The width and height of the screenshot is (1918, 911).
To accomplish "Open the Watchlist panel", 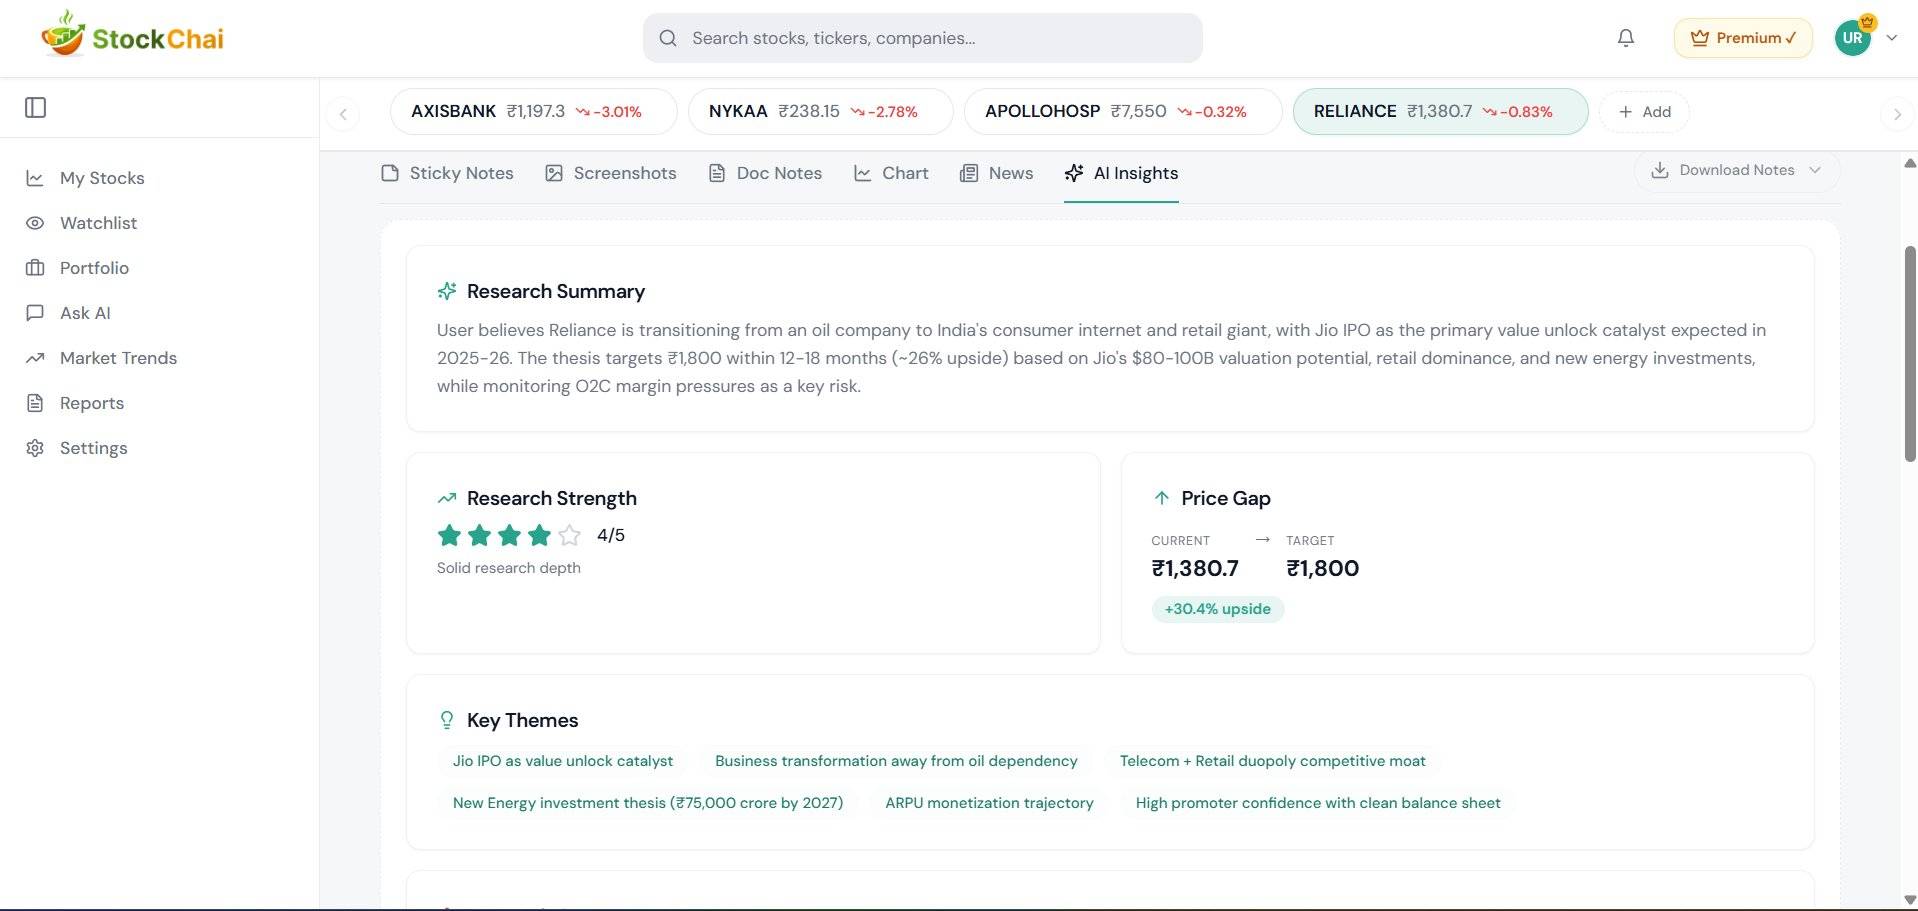I will pos(97,222).
